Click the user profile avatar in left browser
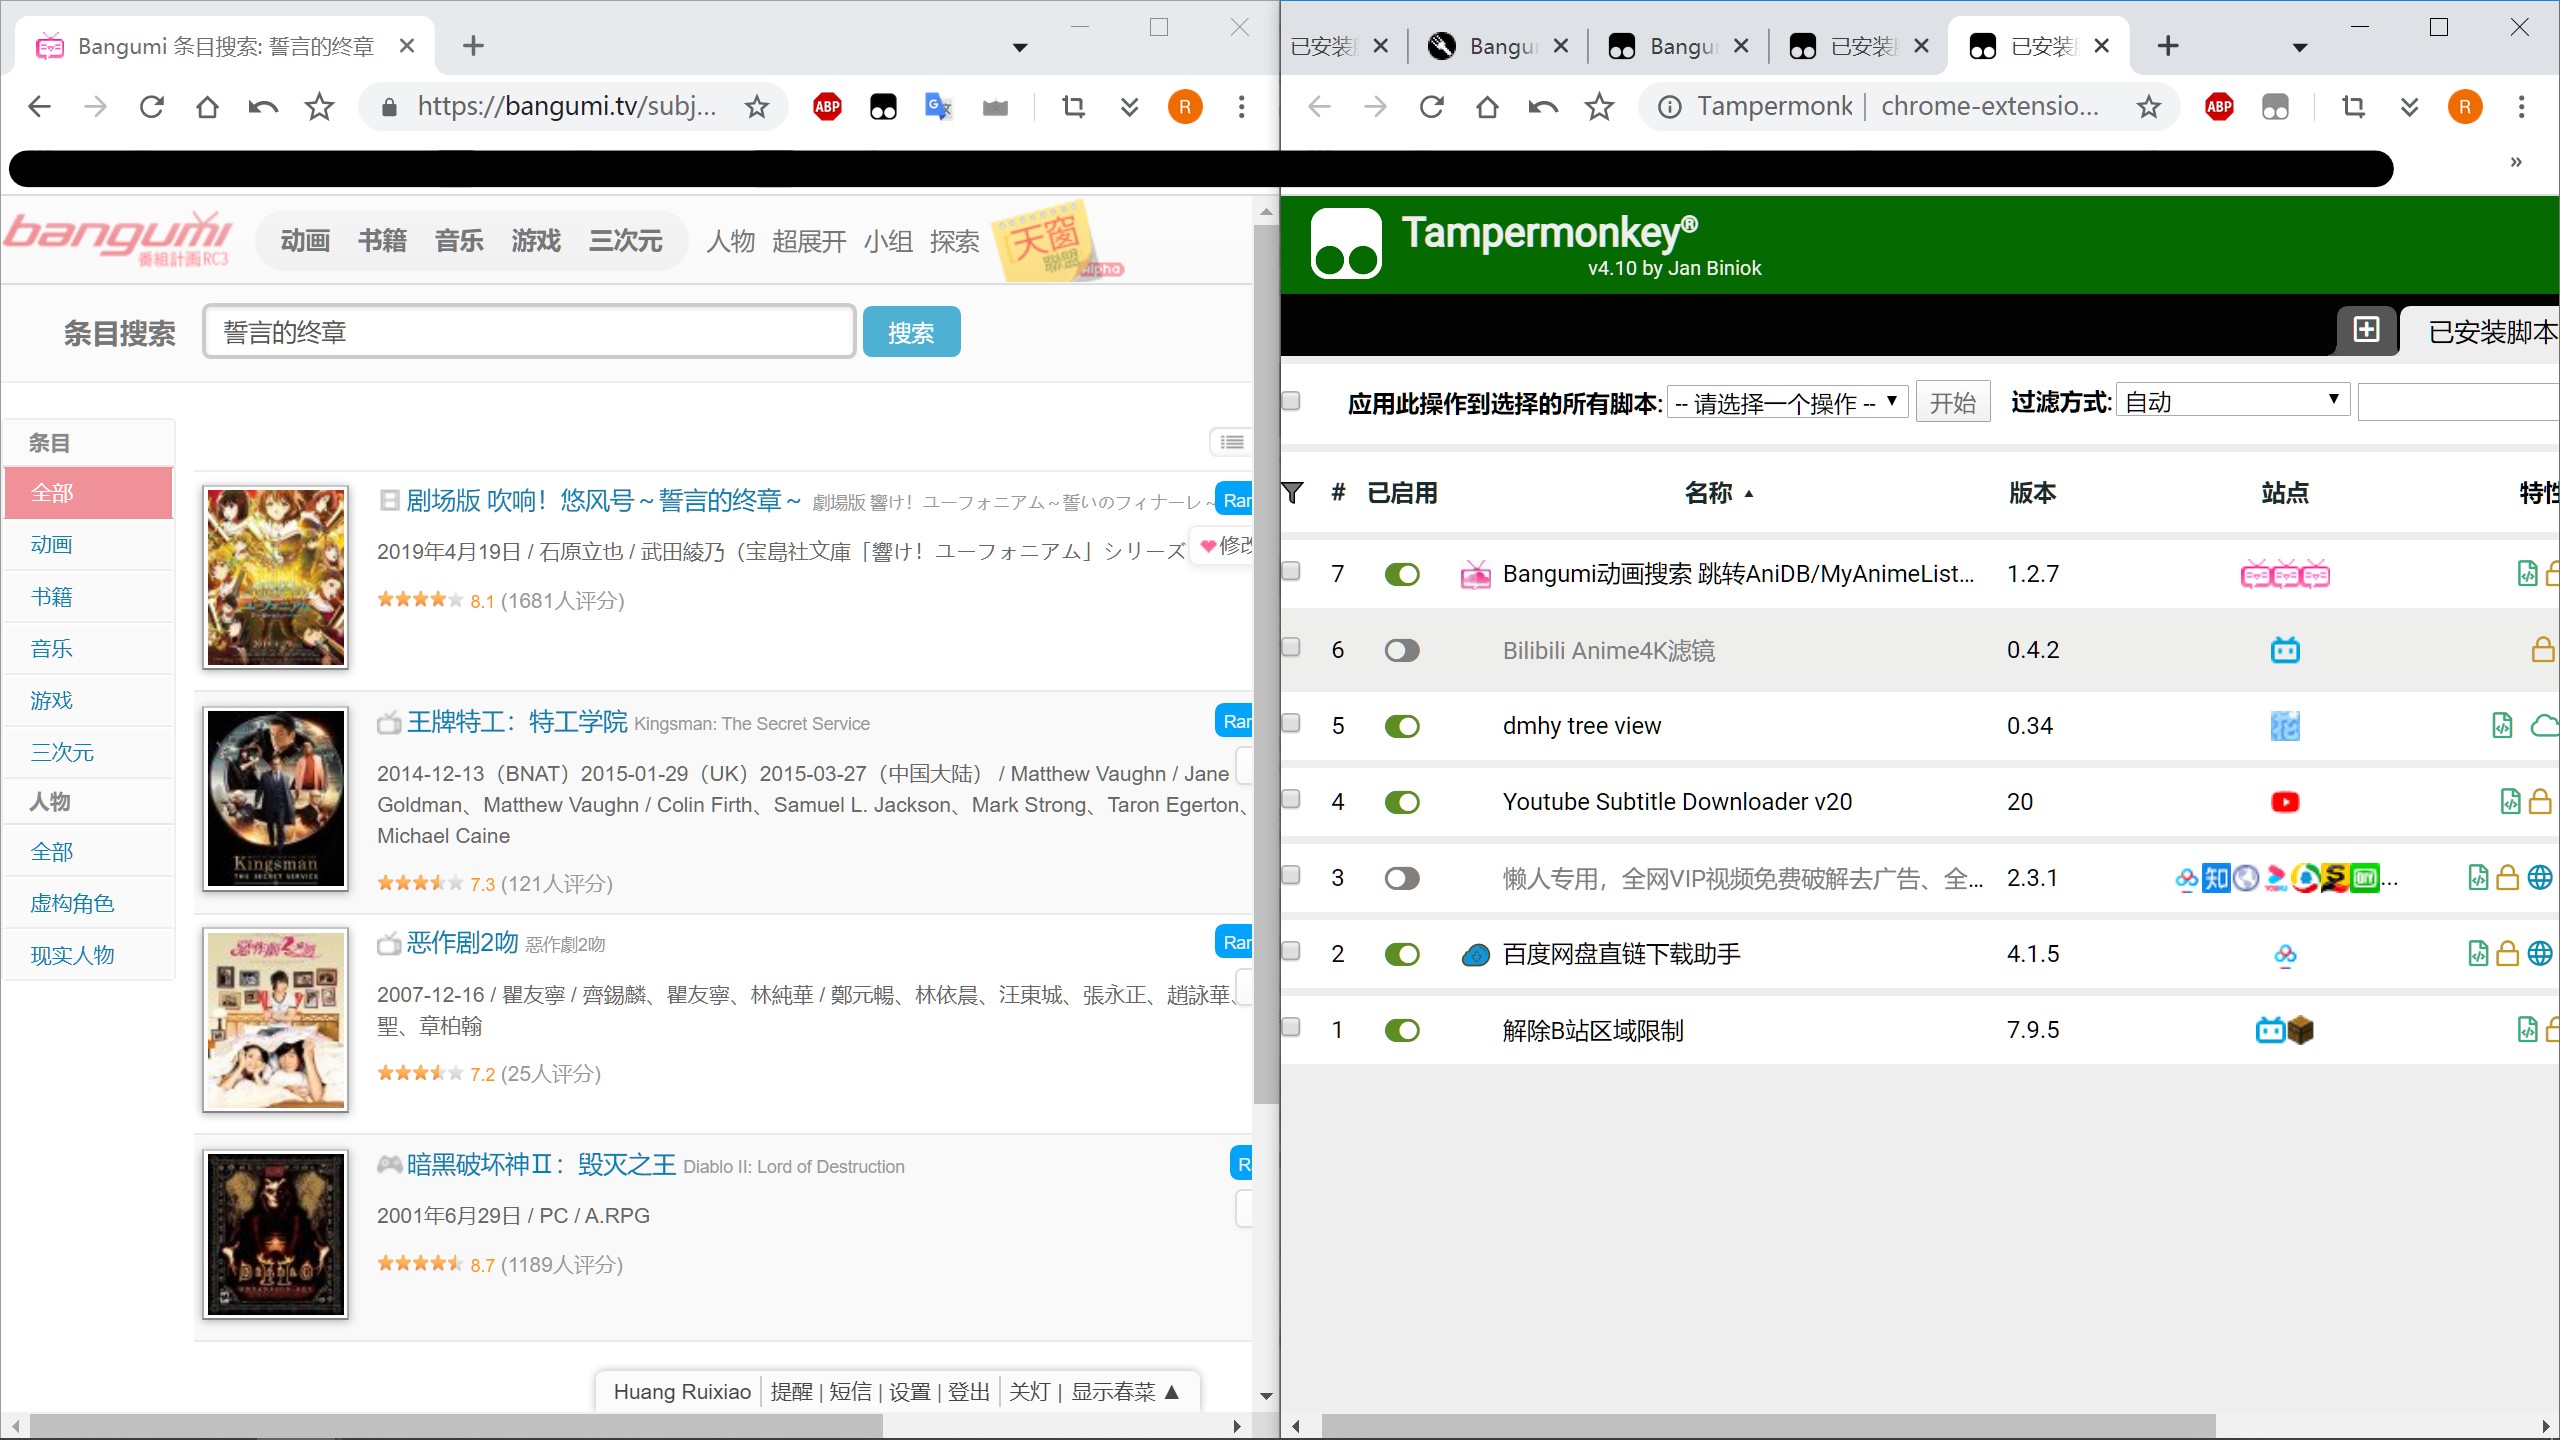 pos(1185,106)
